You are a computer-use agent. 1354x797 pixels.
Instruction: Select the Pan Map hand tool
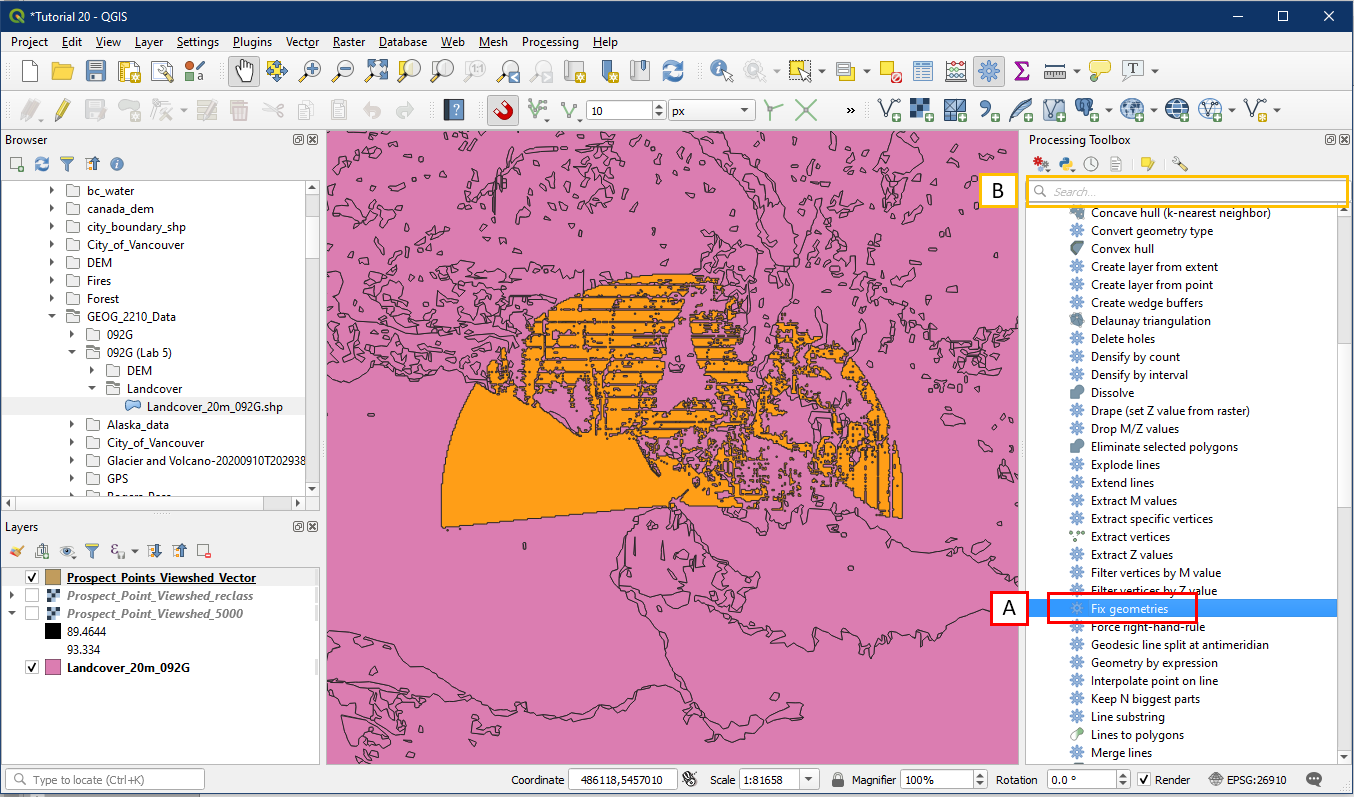pos(244,71)
